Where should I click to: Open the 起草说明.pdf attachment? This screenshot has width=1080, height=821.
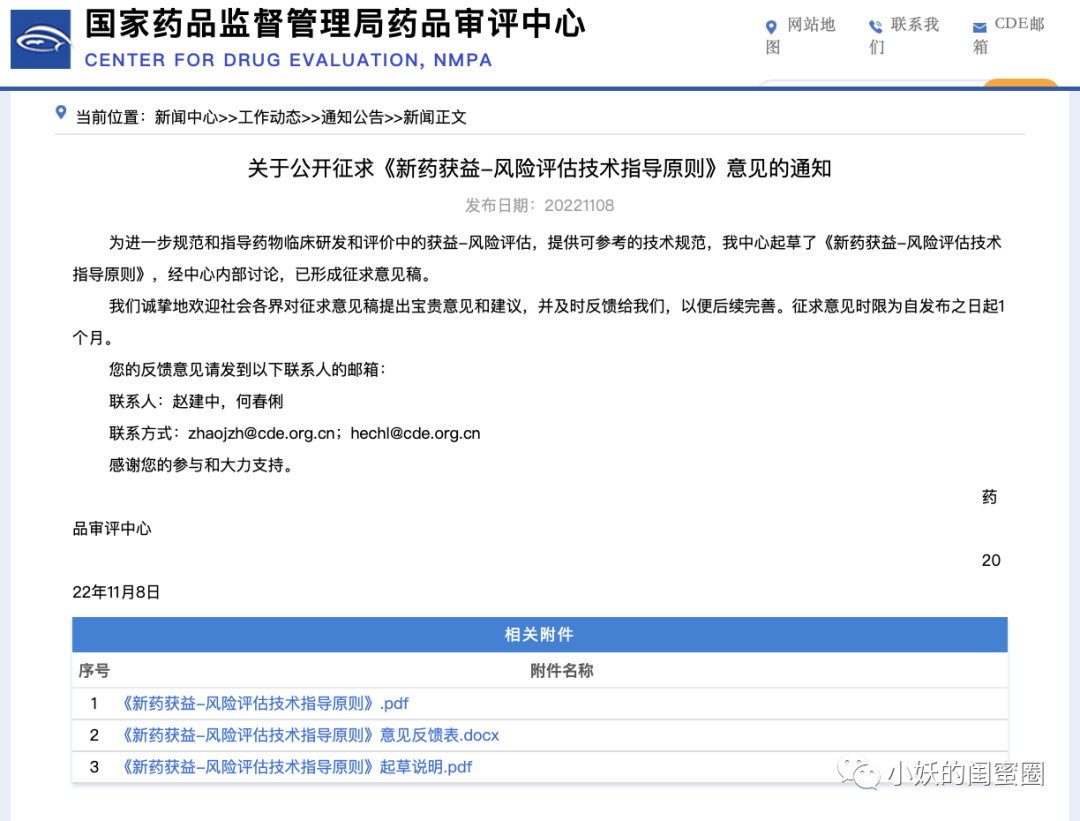[x=296, y=767]
